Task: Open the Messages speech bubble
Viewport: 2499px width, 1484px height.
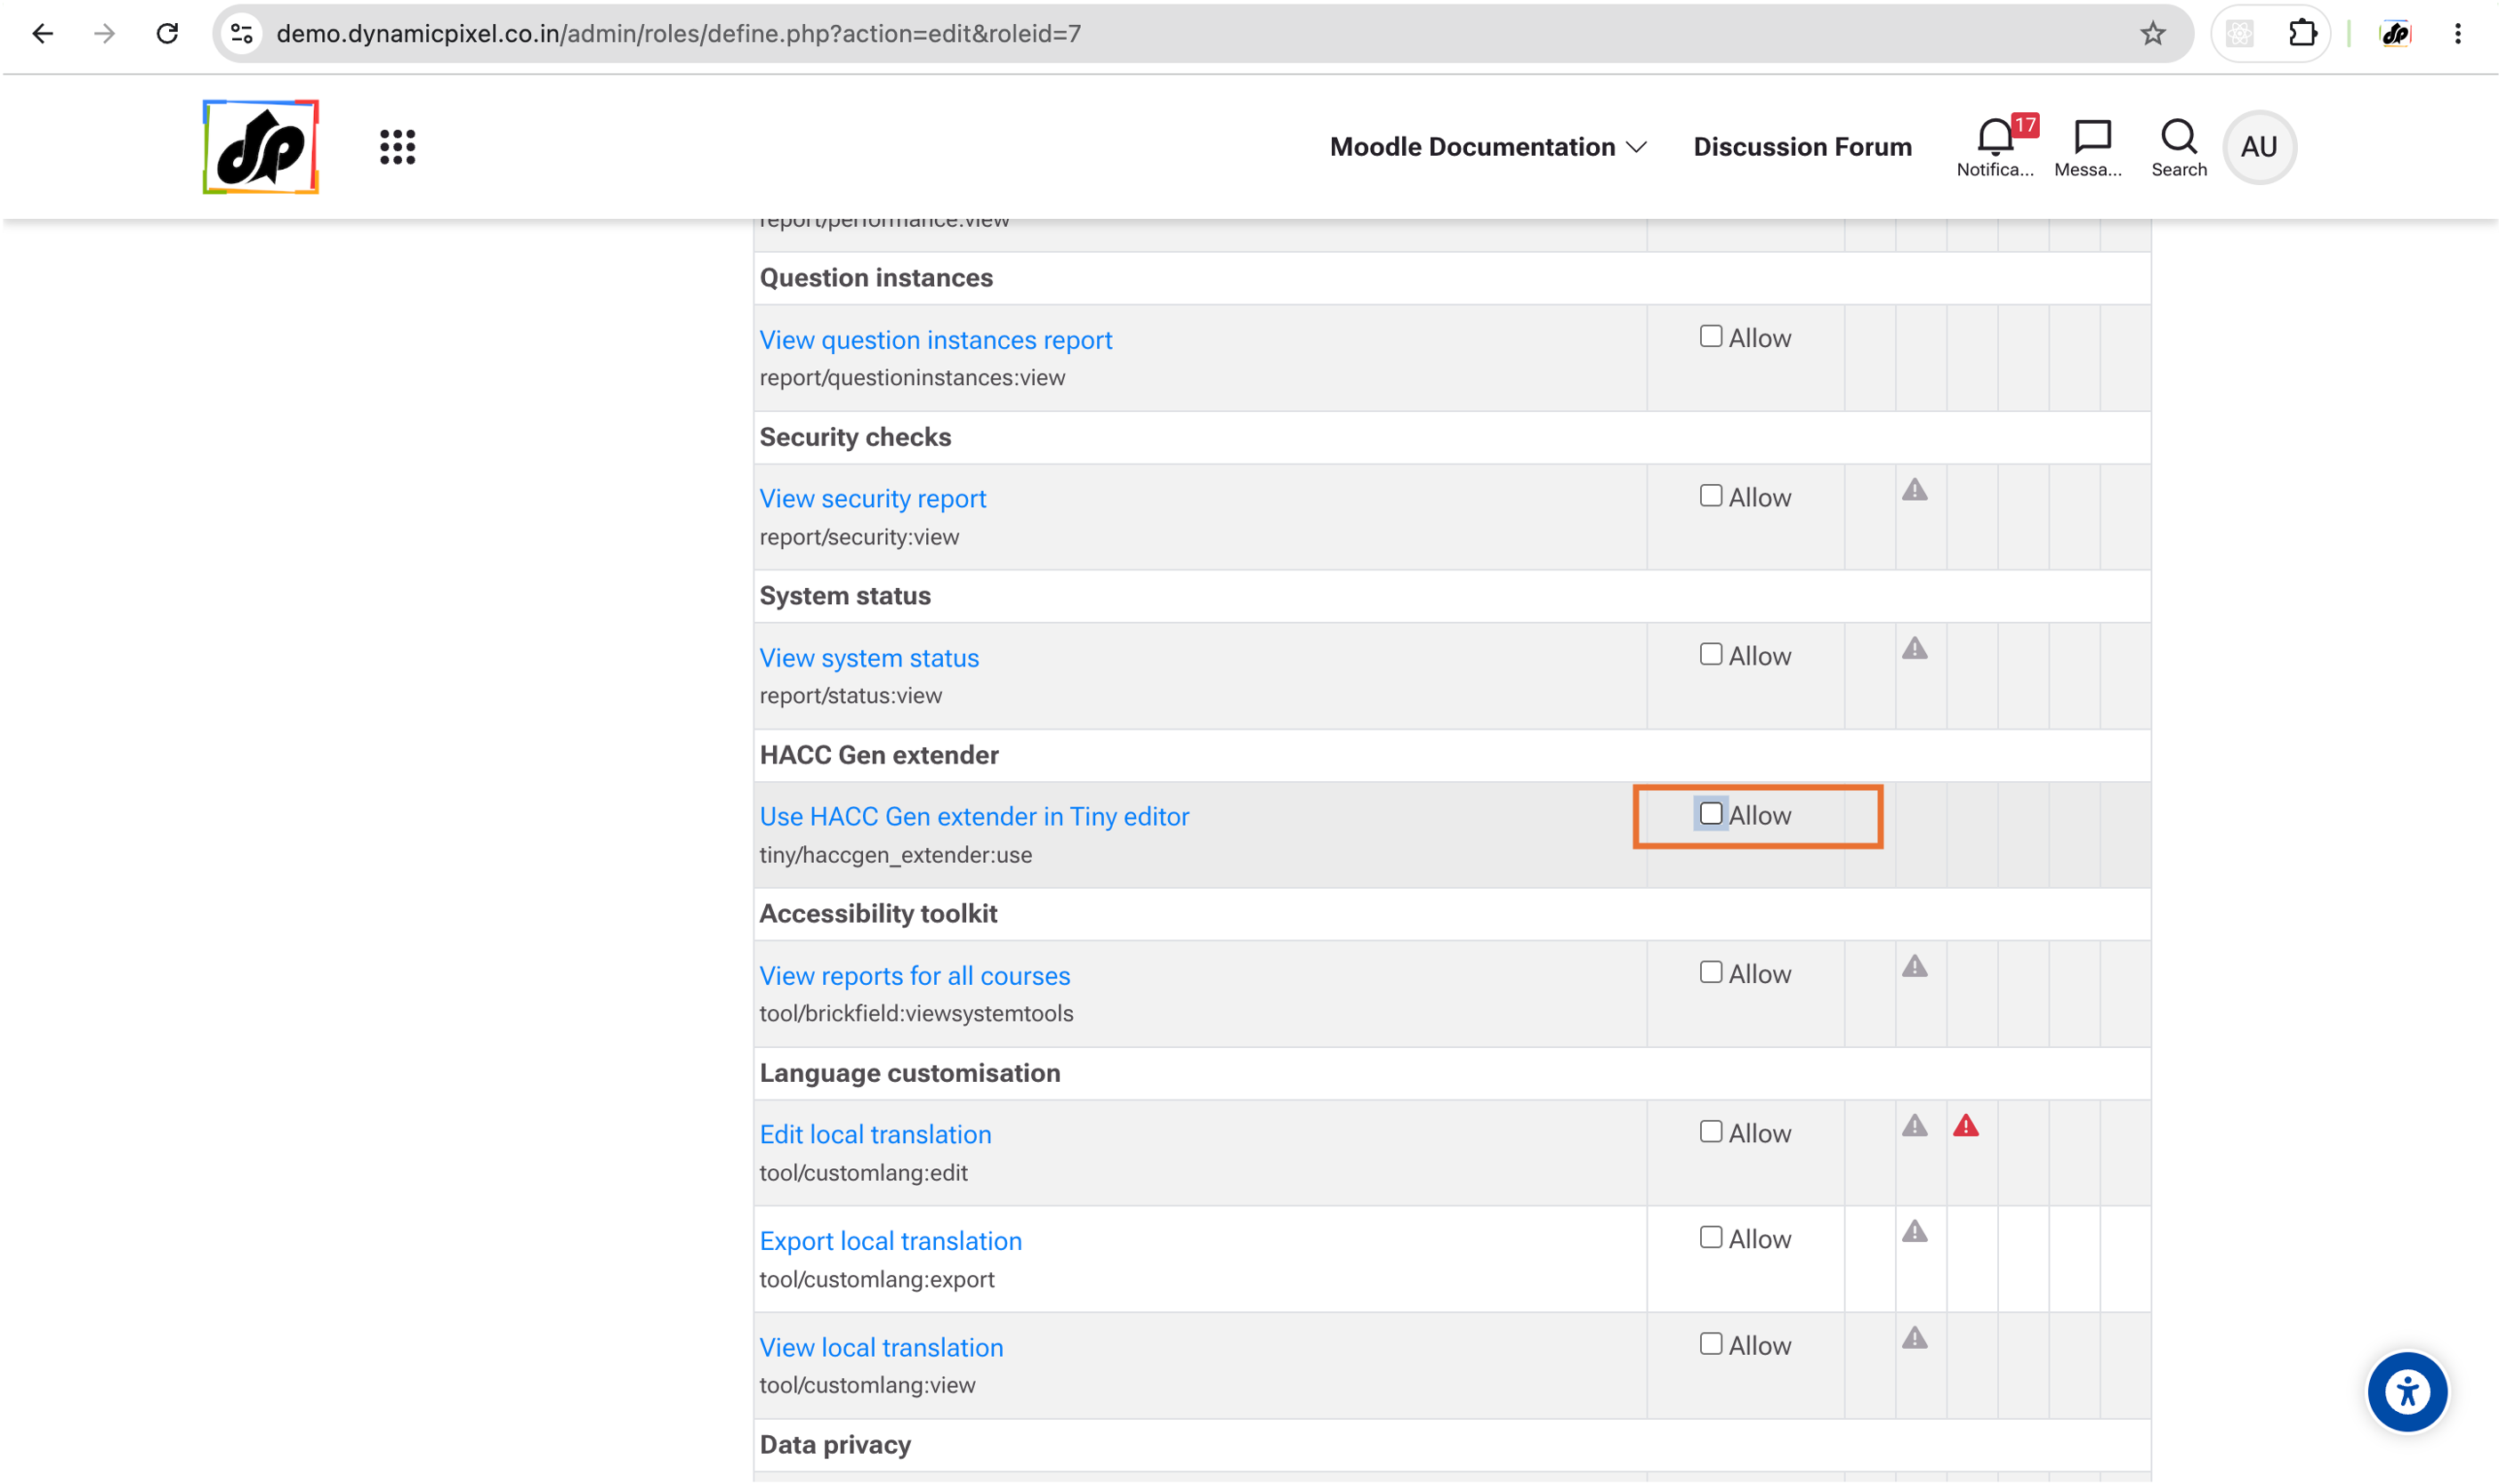Action: click(x=2088, y=147)
